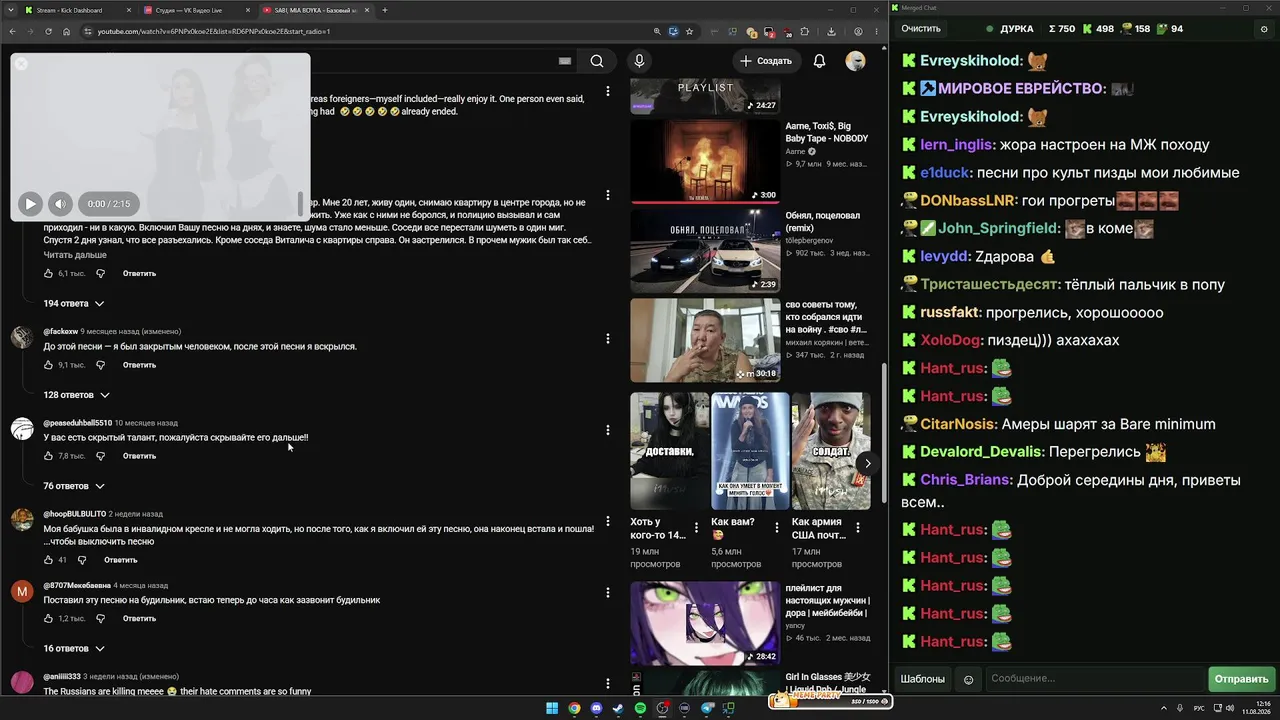Open options menu for @hoopBULBULITO comment
Screen dimensions: 1280x720
607,522
